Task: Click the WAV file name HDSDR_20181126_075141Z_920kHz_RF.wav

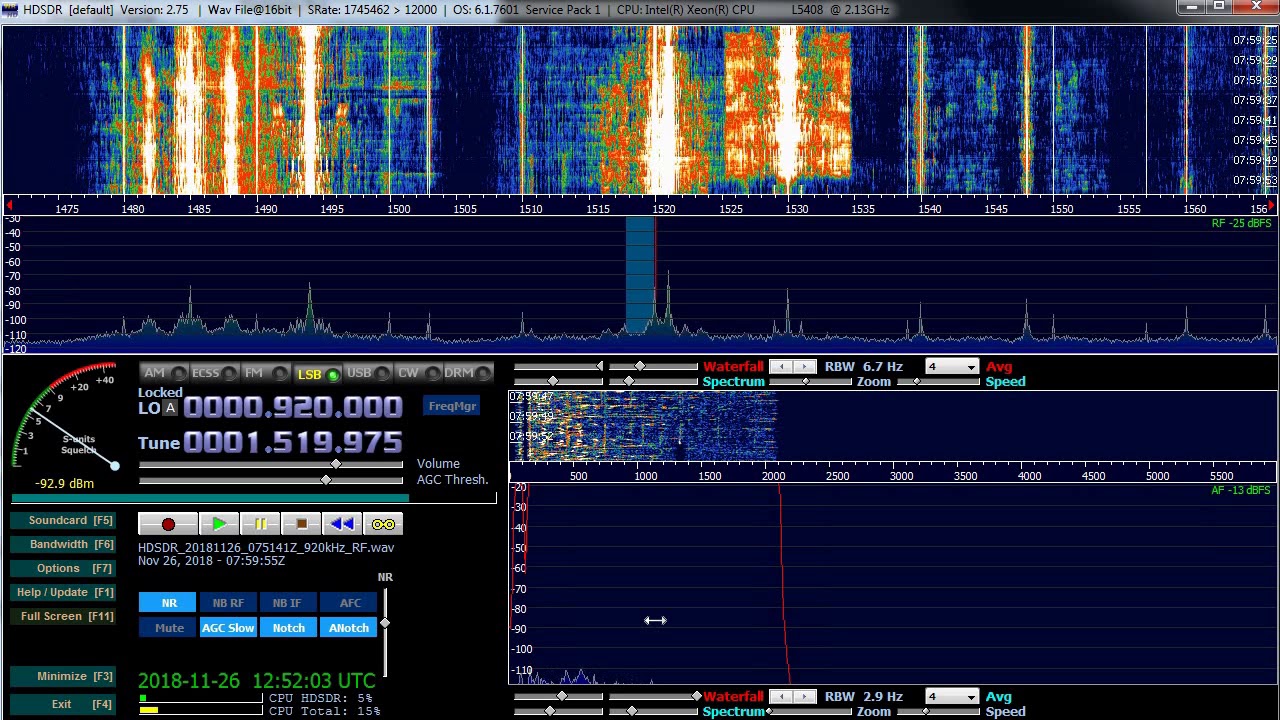Action: [x=266, y=548]
